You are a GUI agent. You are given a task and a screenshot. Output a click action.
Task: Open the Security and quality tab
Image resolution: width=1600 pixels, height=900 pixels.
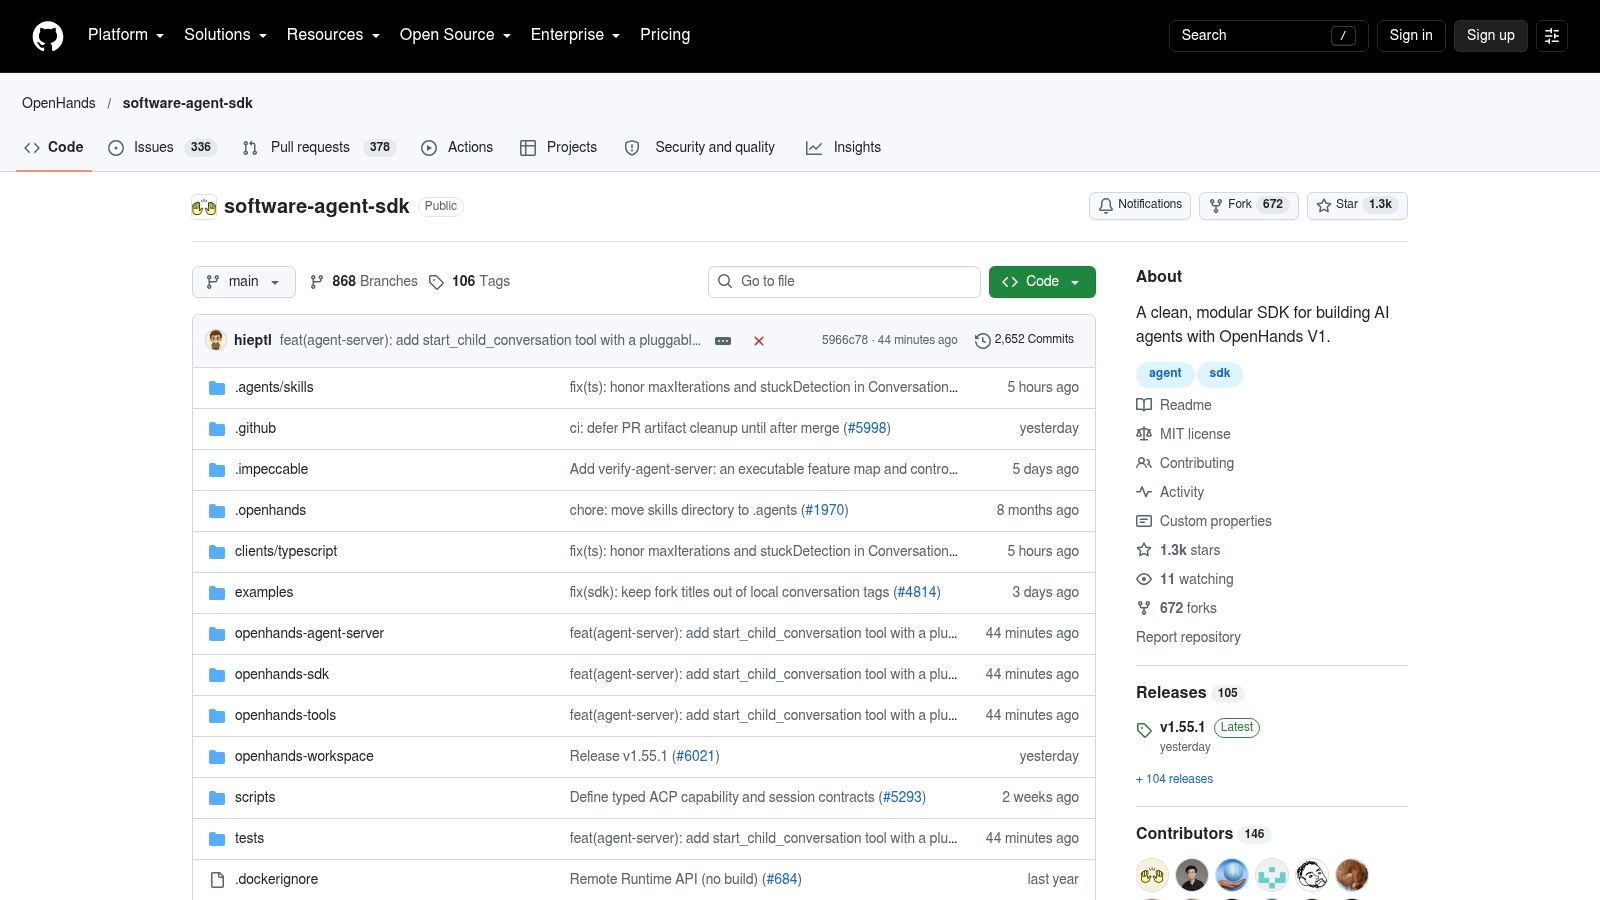pos(700,147)
